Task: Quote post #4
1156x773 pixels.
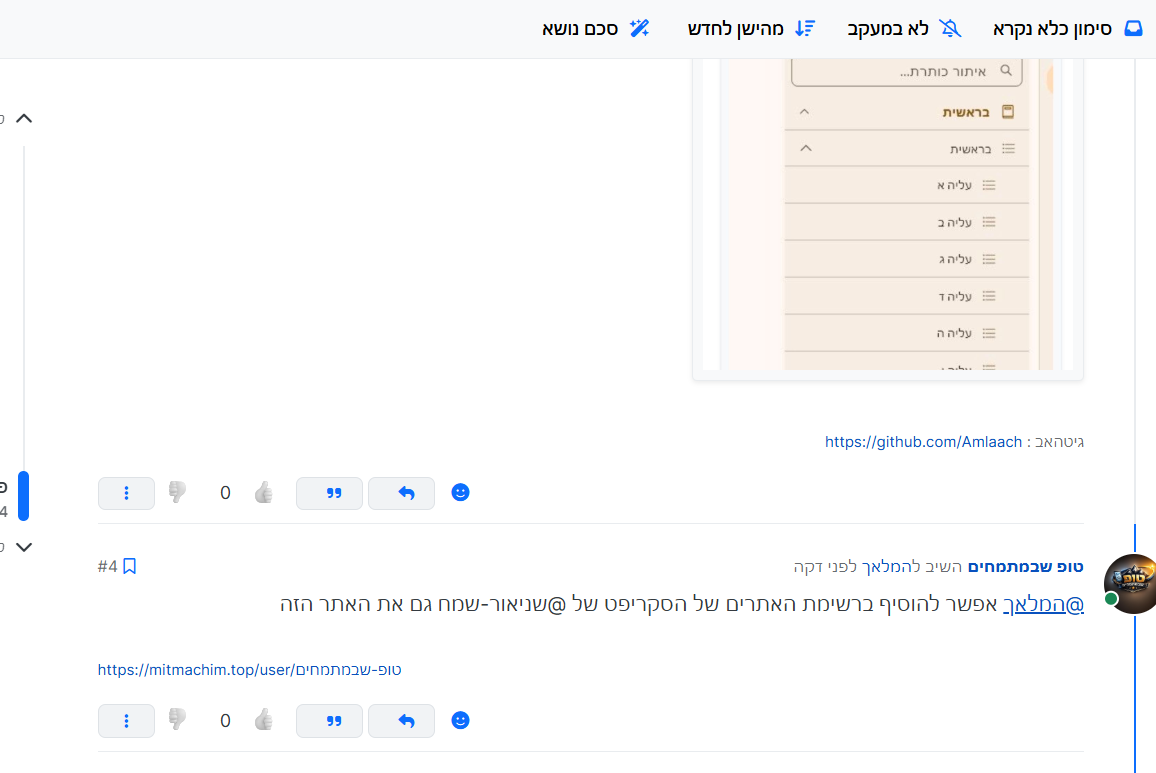Action: coord(330,721)
